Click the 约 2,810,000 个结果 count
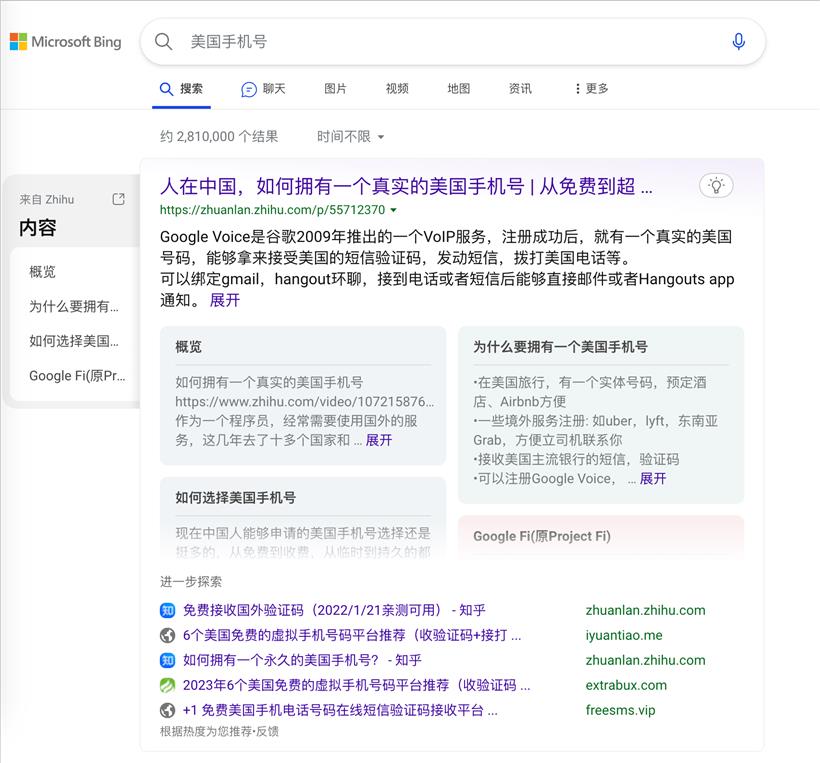This screenshot has width=820, height=763. tap(219, 137)
